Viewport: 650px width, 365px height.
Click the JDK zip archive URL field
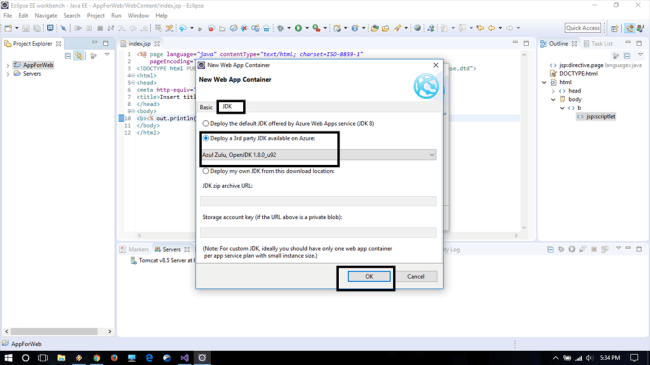pos(318,202)
